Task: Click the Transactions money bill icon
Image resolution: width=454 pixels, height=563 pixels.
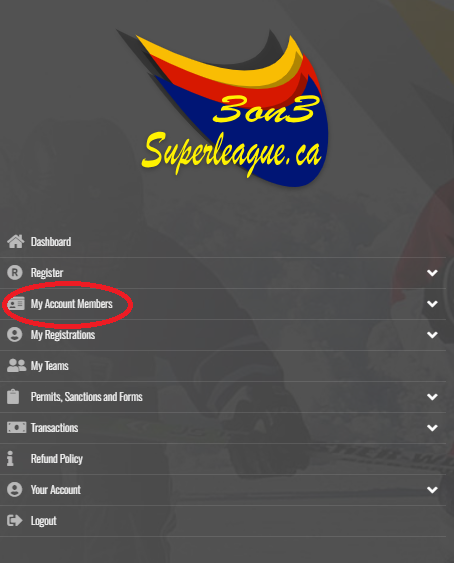Action: [17, 428]
